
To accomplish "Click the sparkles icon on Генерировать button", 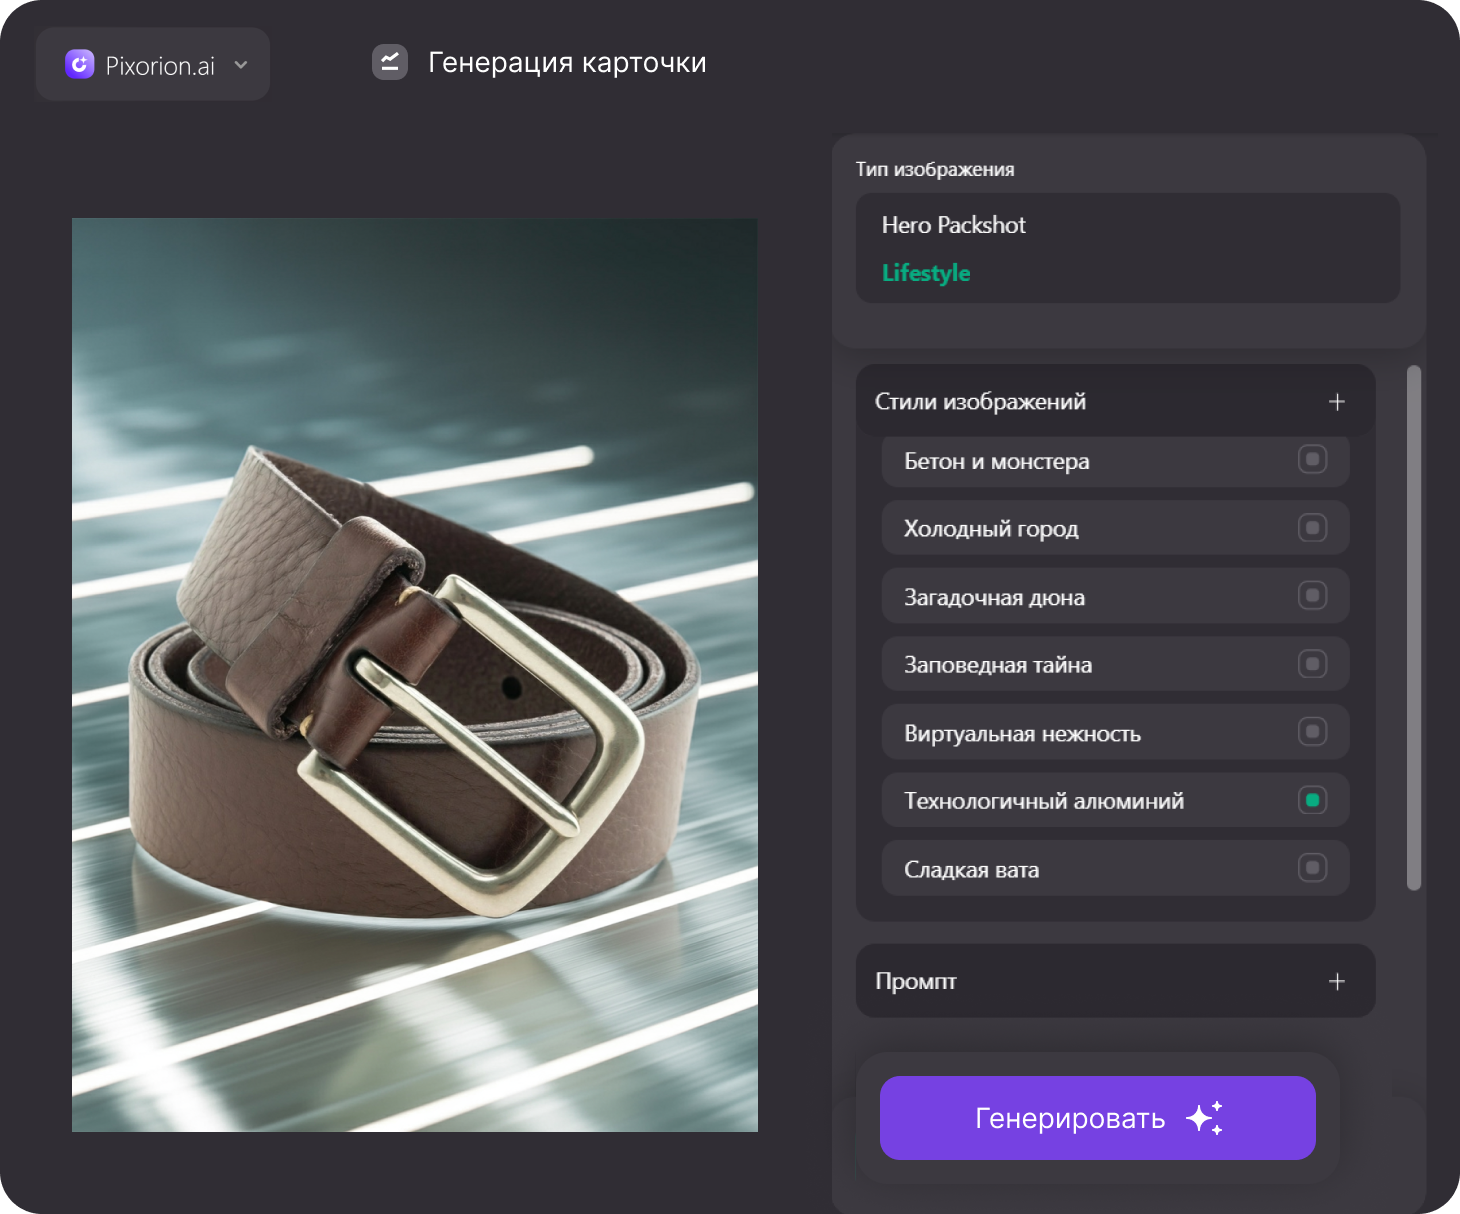I will (x=1205, y=1118).
